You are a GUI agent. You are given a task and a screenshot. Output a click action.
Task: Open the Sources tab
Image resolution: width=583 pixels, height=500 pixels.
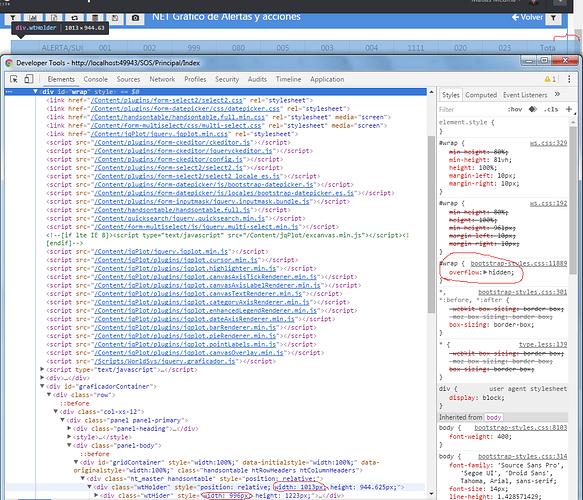pyautogui.click(x=128, y=79)
